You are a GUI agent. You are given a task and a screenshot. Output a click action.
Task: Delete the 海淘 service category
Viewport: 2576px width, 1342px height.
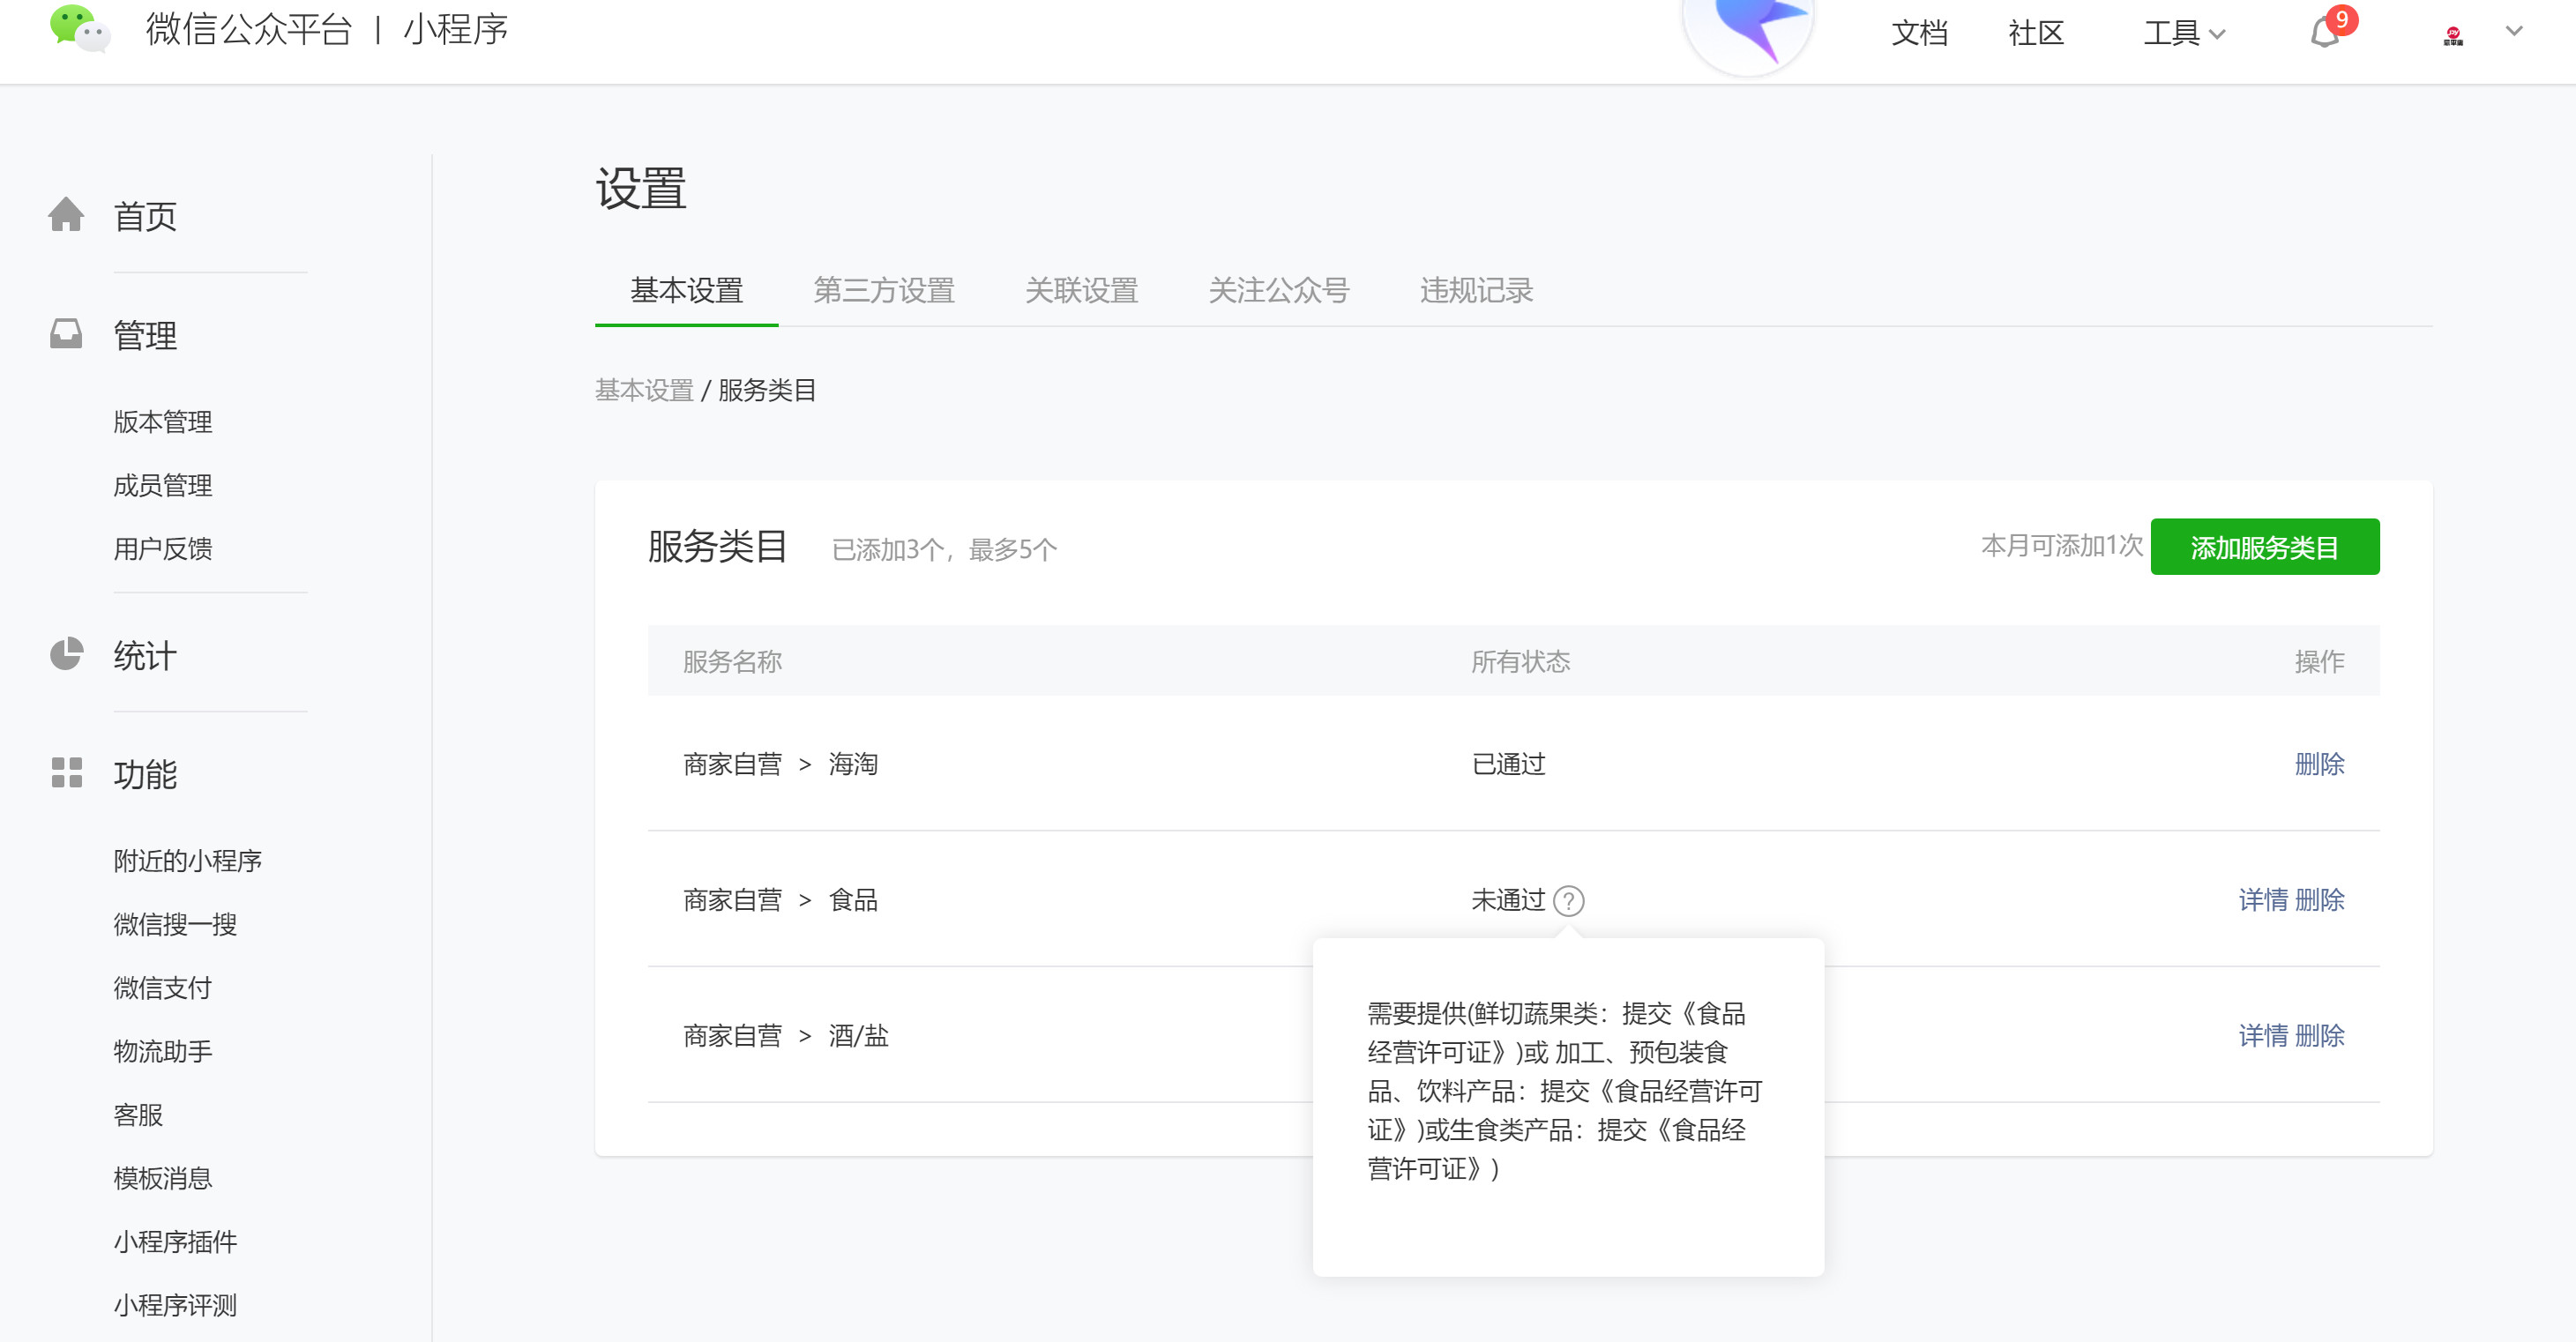2319,764
